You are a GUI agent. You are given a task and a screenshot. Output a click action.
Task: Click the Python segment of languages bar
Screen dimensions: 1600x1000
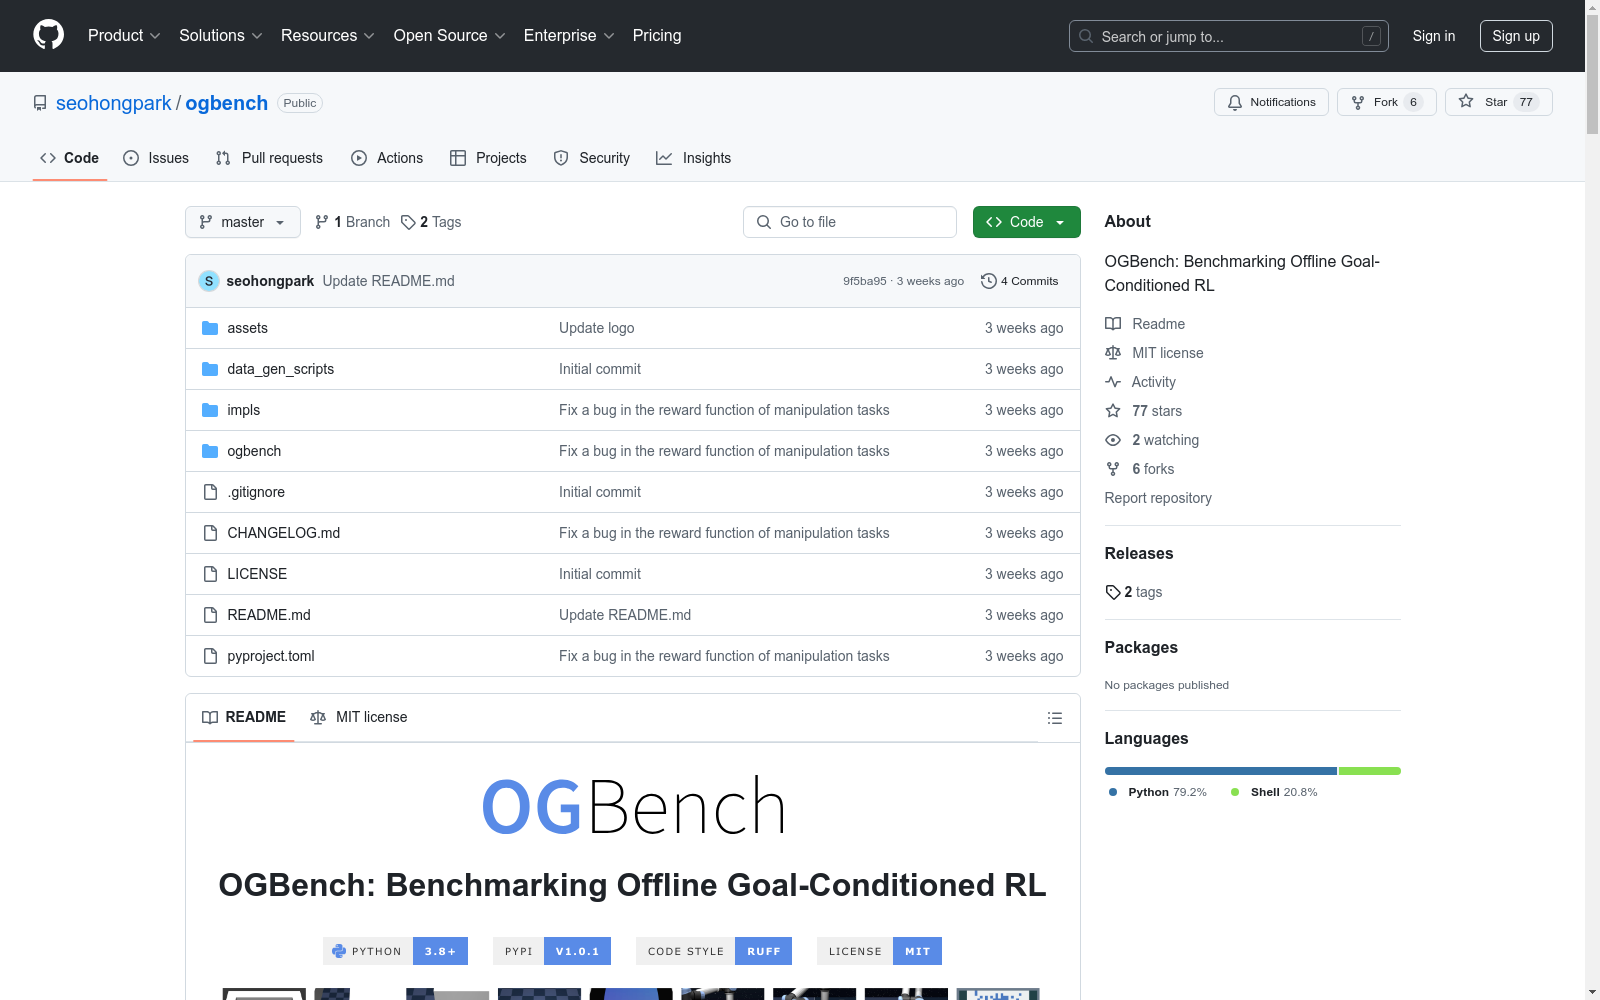1221,771
